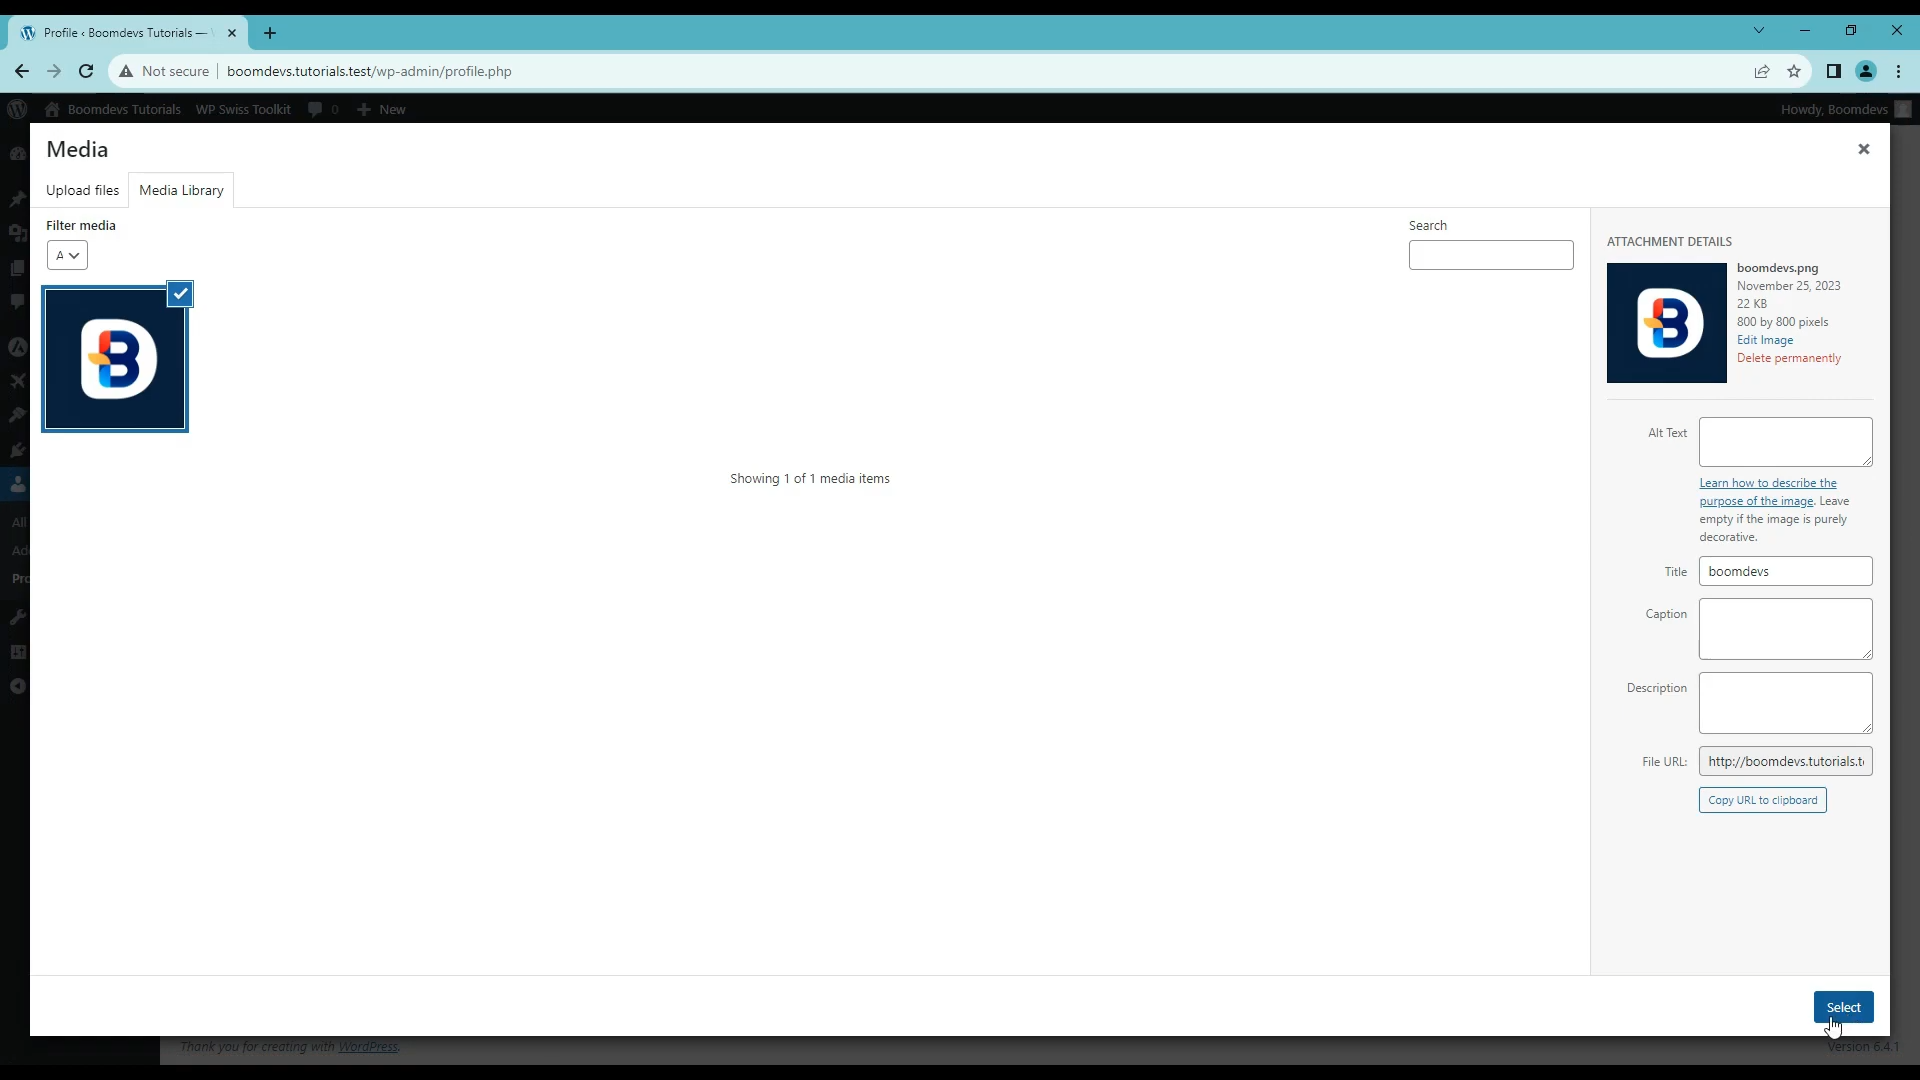Image resolution: width=1920 pixels, height=1080 pixels.
Task: Collapse the admin sidebar menu
Action: tap(17, 686)
